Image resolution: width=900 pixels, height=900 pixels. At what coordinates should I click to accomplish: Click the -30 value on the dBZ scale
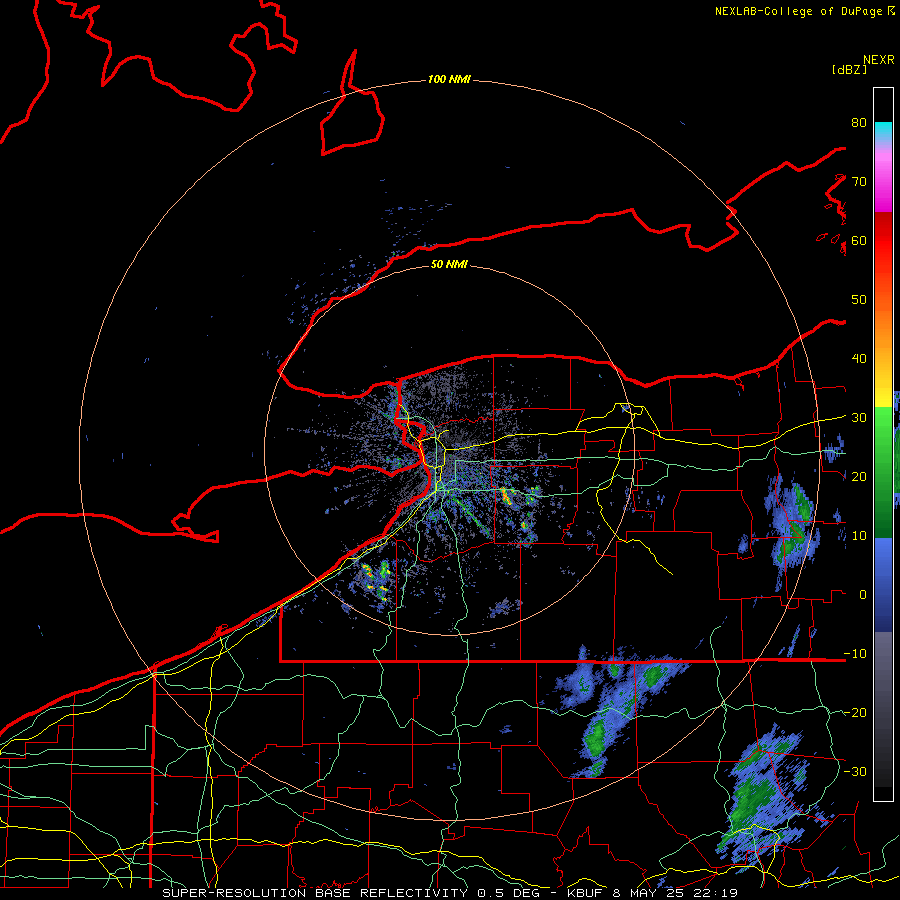point(855,772)
